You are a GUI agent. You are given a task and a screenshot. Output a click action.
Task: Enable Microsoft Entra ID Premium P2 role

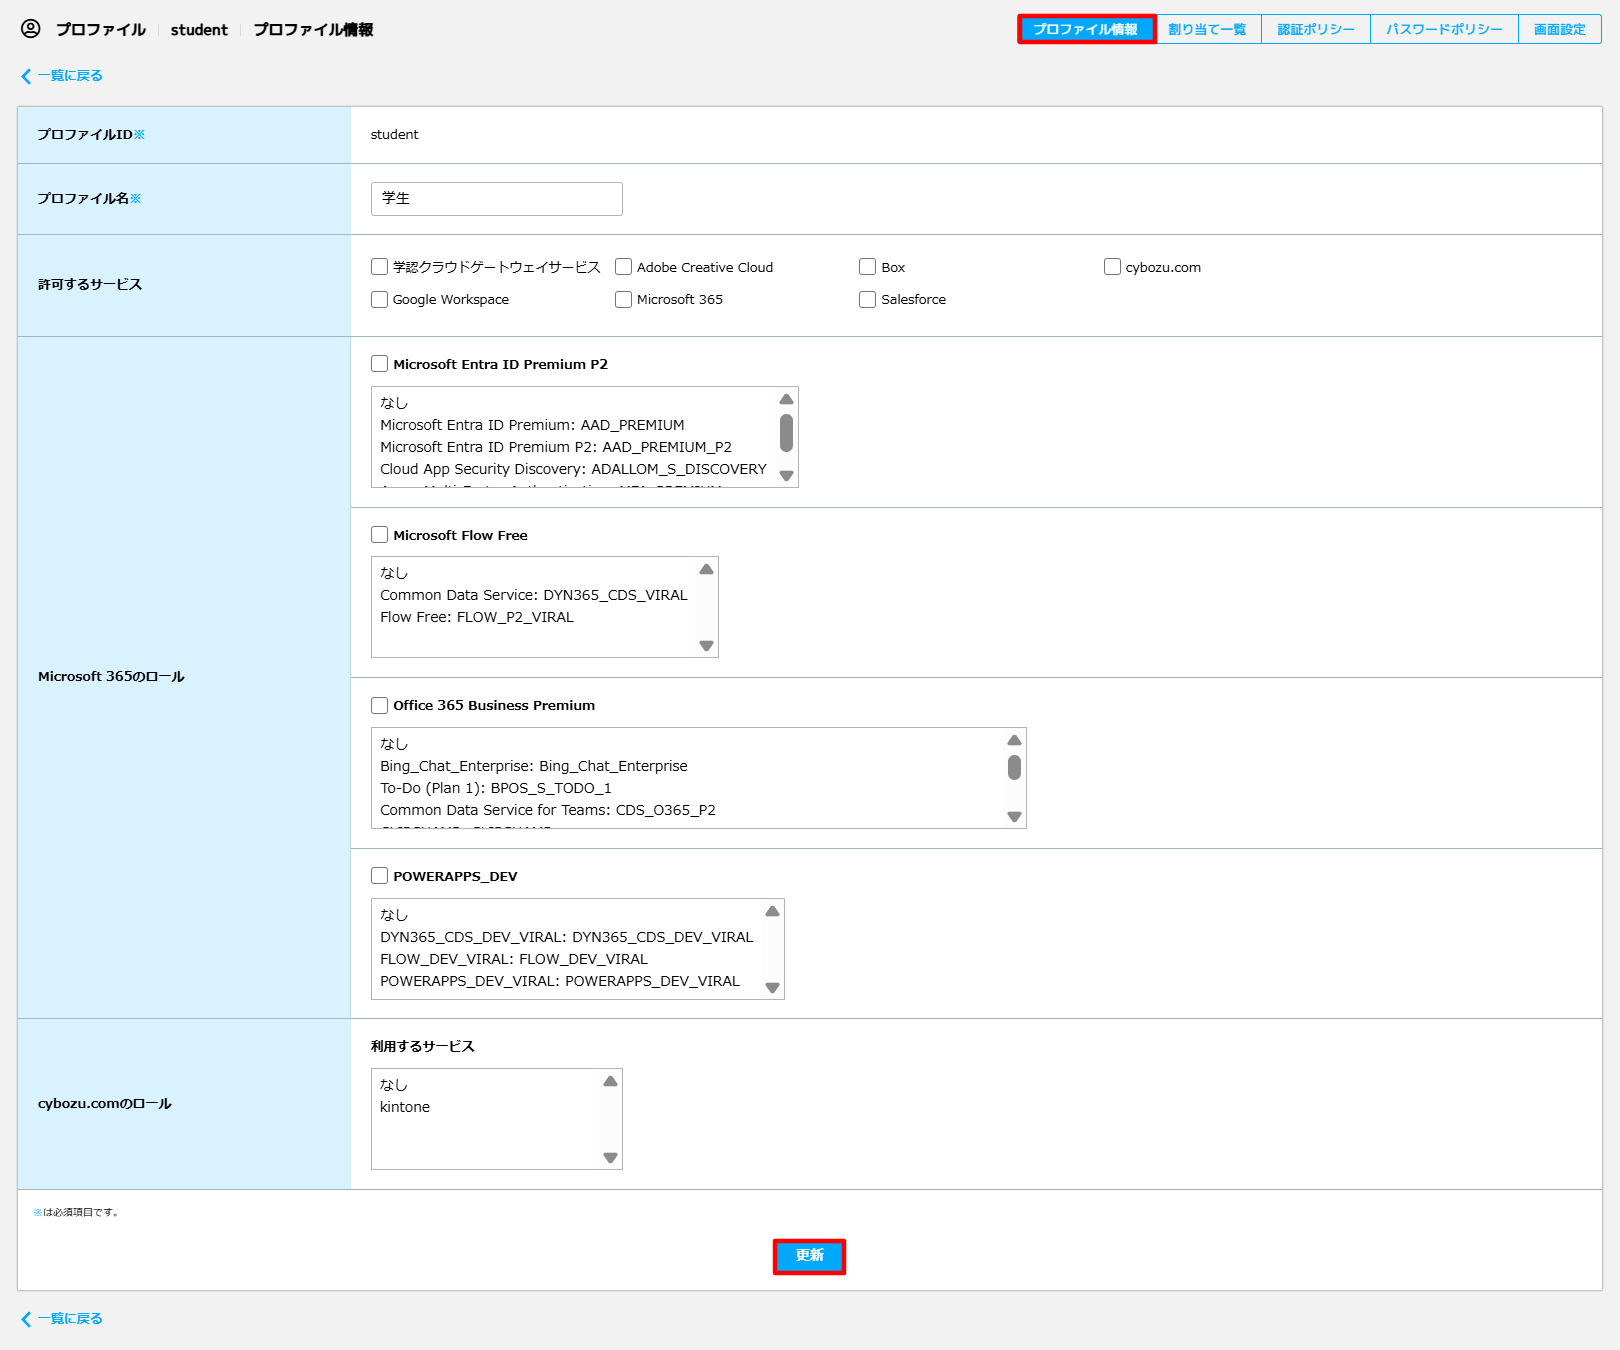click(379, 364)
